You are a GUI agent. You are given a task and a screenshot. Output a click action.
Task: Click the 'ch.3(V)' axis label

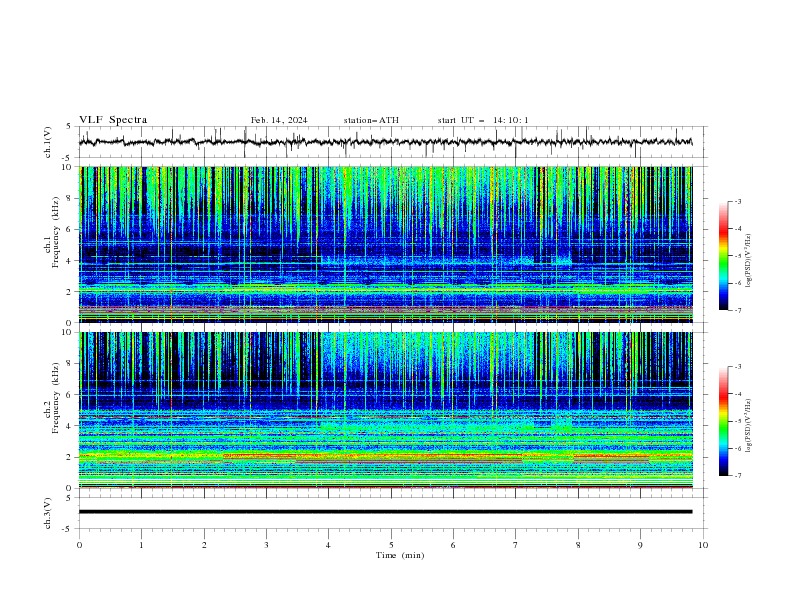coord(48,513)
